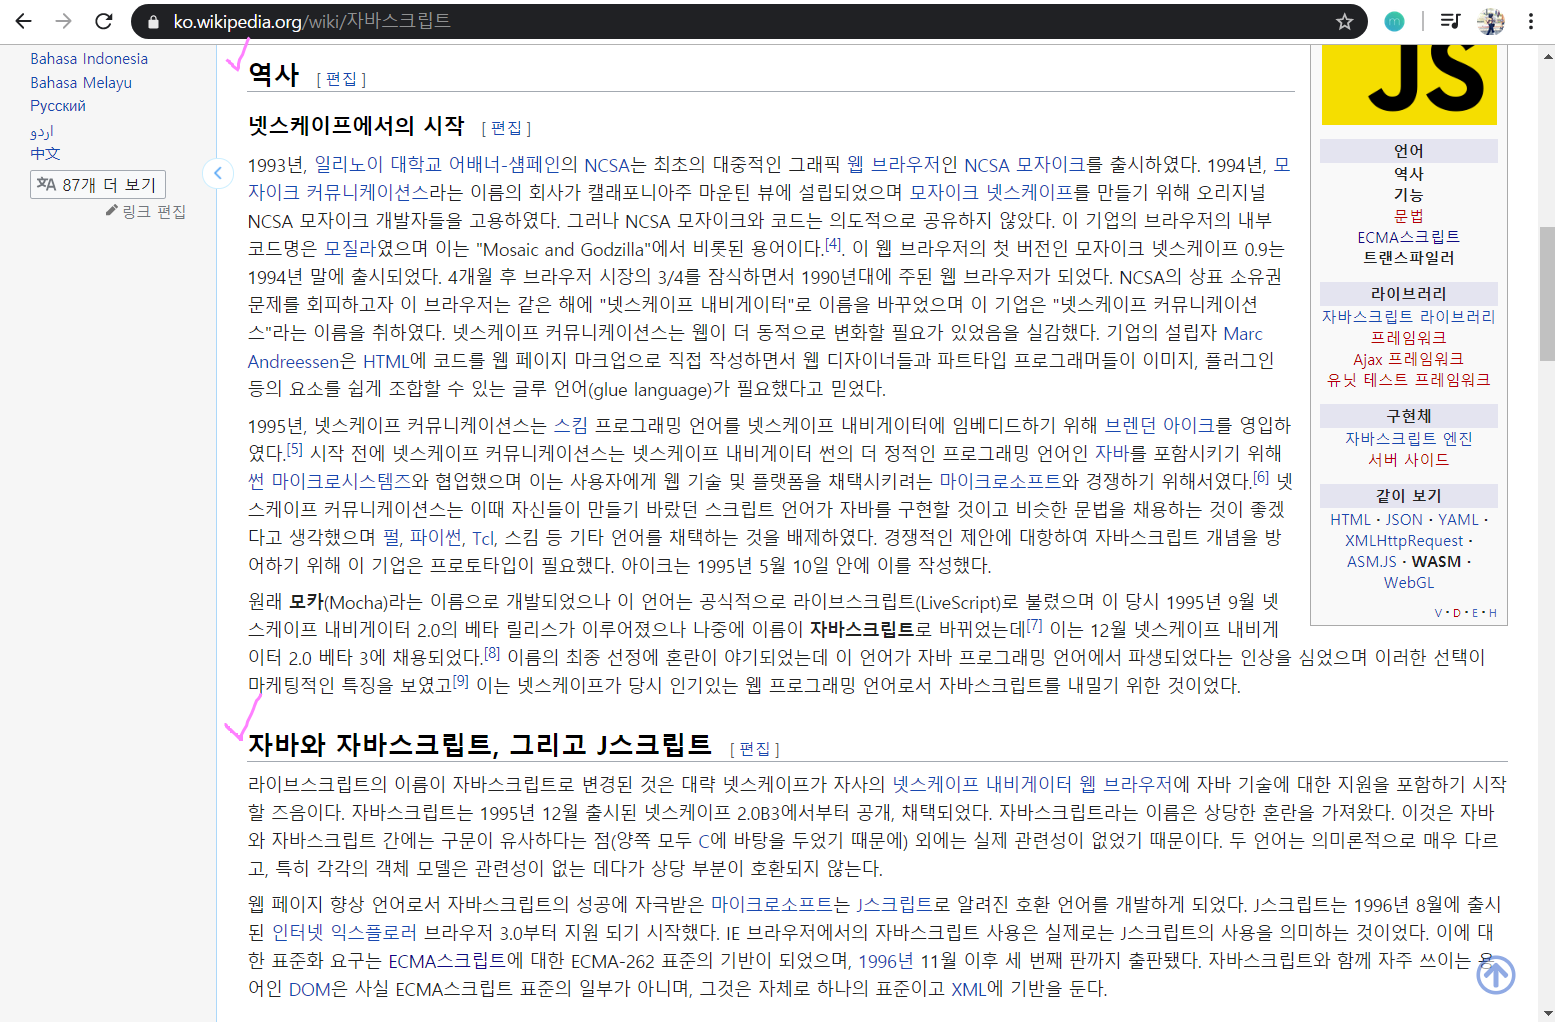Open DOM link
This screenshot has width=1555, height=1022.
point(309,988)
